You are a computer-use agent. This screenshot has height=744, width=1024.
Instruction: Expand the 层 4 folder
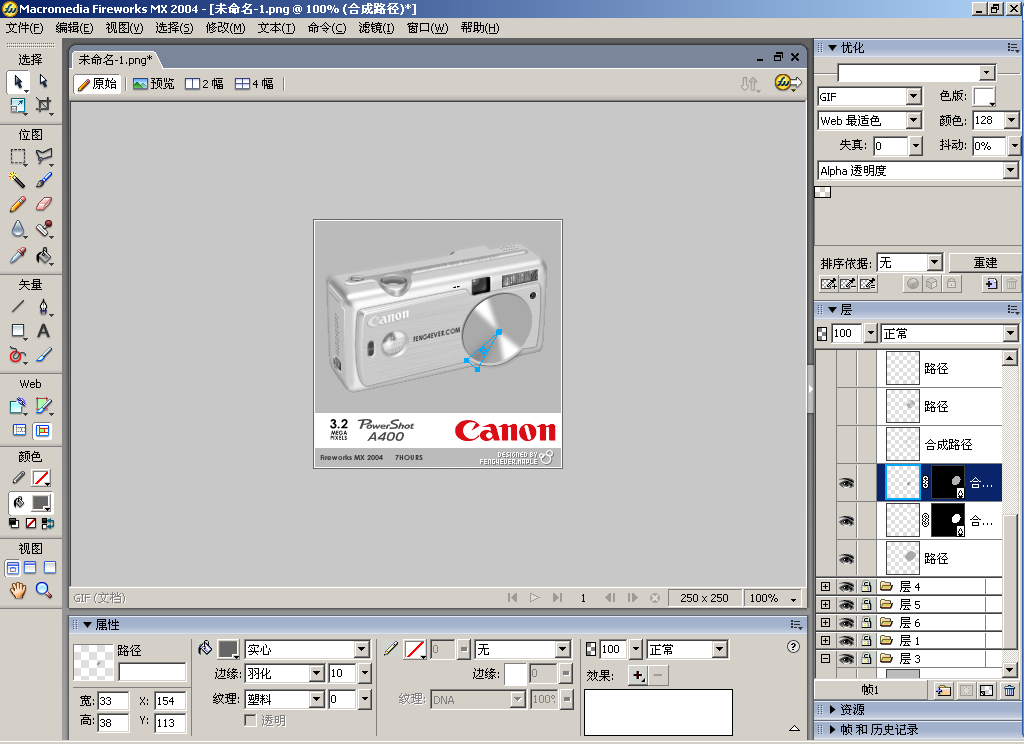825,587
